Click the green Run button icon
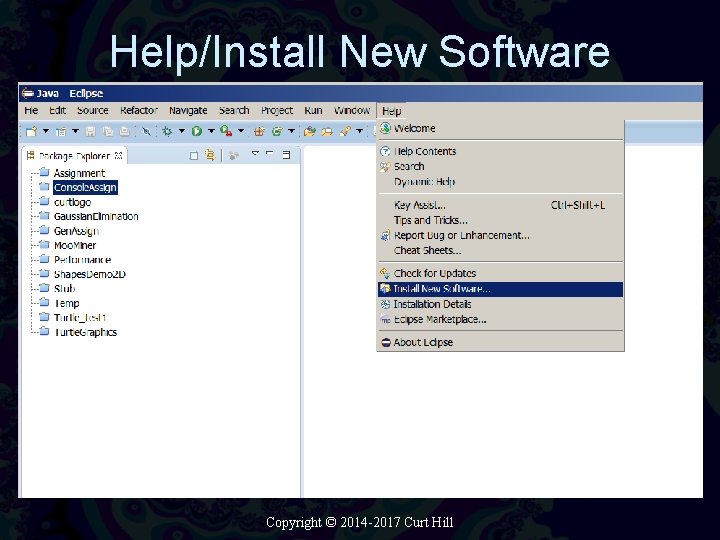720x540 pixels. [197, 132]
